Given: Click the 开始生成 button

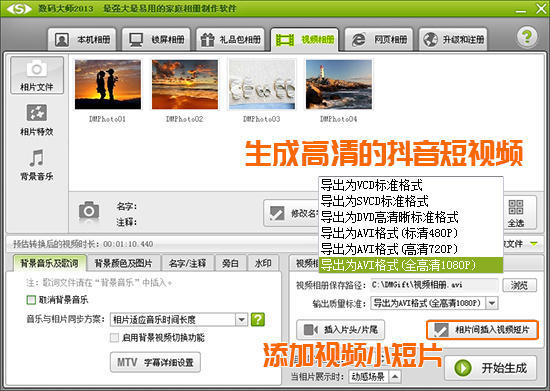Looking at the screenshot, I should [x=491, y=368].
